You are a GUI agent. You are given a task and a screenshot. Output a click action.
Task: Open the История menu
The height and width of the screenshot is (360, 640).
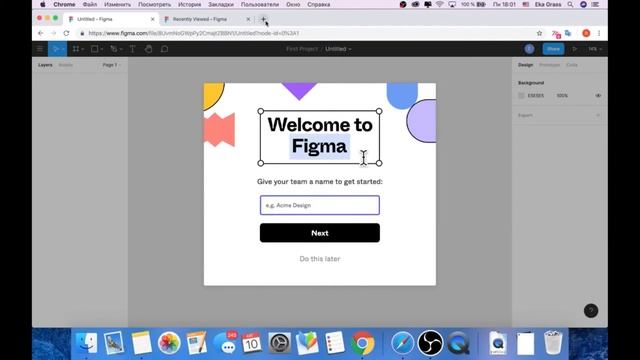(x=189, y=4)
